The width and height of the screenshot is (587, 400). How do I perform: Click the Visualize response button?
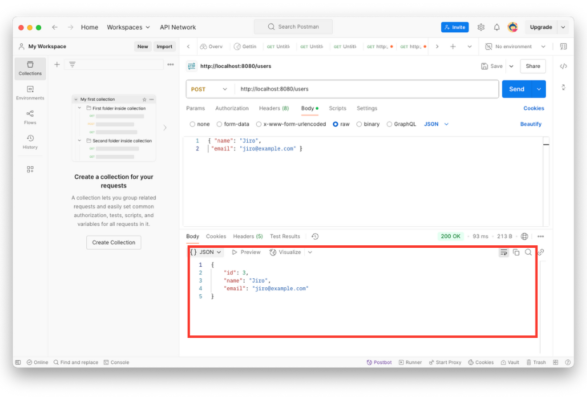point(286,252)
